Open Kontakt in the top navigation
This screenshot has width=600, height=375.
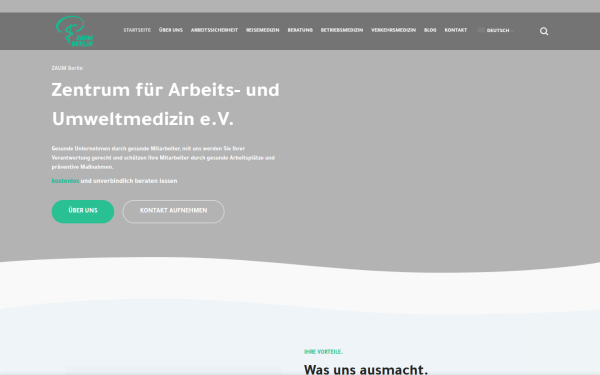coord(456,30)
